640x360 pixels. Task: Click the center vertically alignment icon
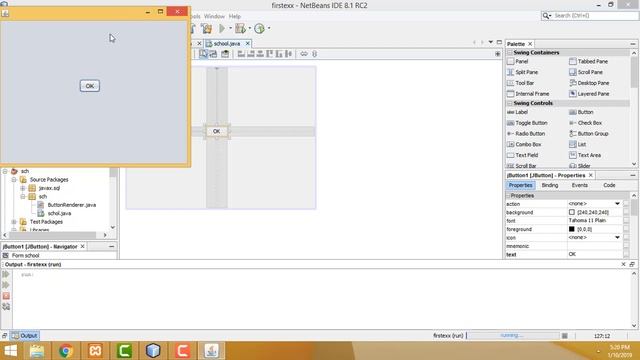click(289, 54)
